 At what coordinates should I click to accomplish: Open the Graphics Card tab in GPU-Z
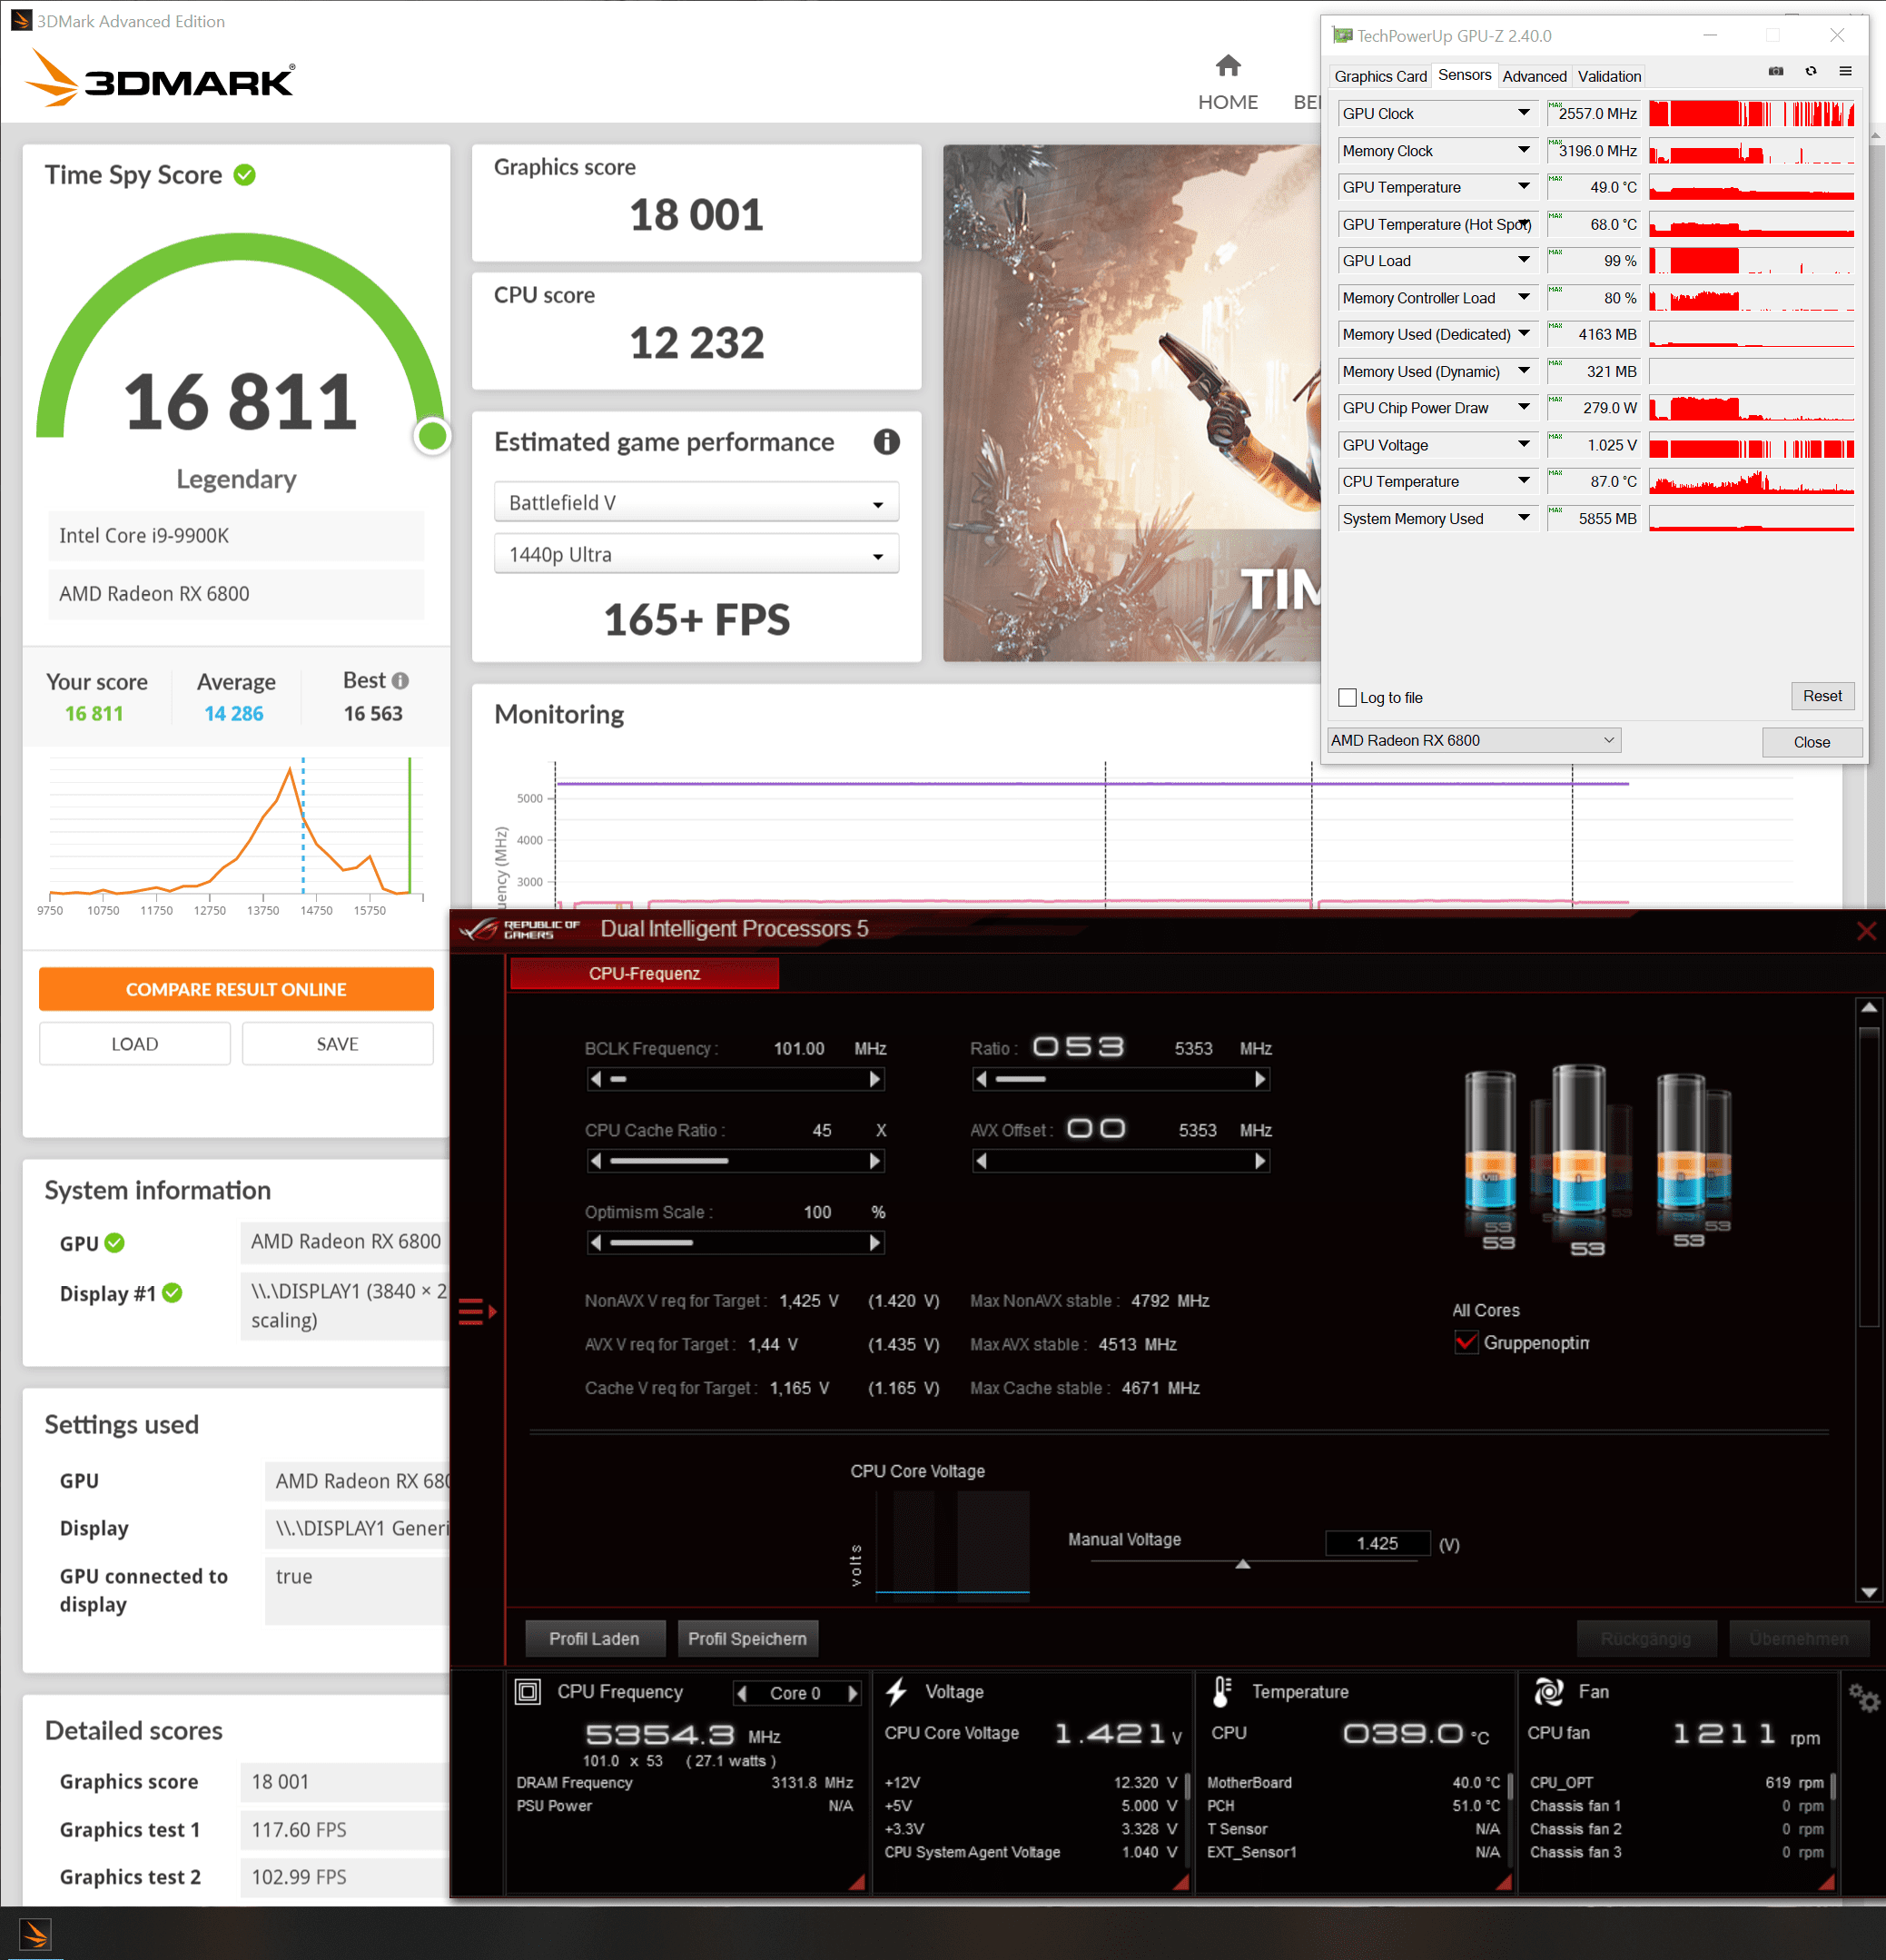click(1380, 77)
